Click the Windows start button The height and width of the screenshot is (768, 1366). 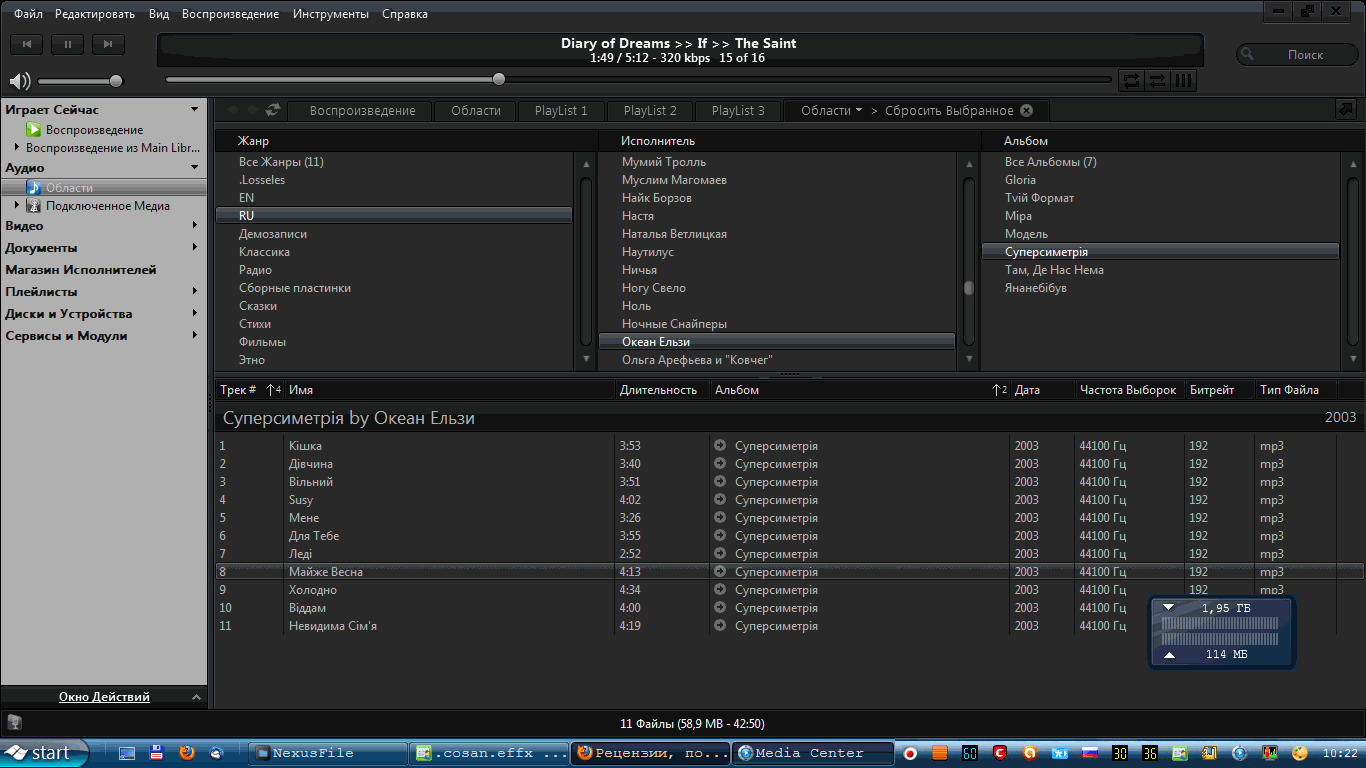click(x=44, y=753)
